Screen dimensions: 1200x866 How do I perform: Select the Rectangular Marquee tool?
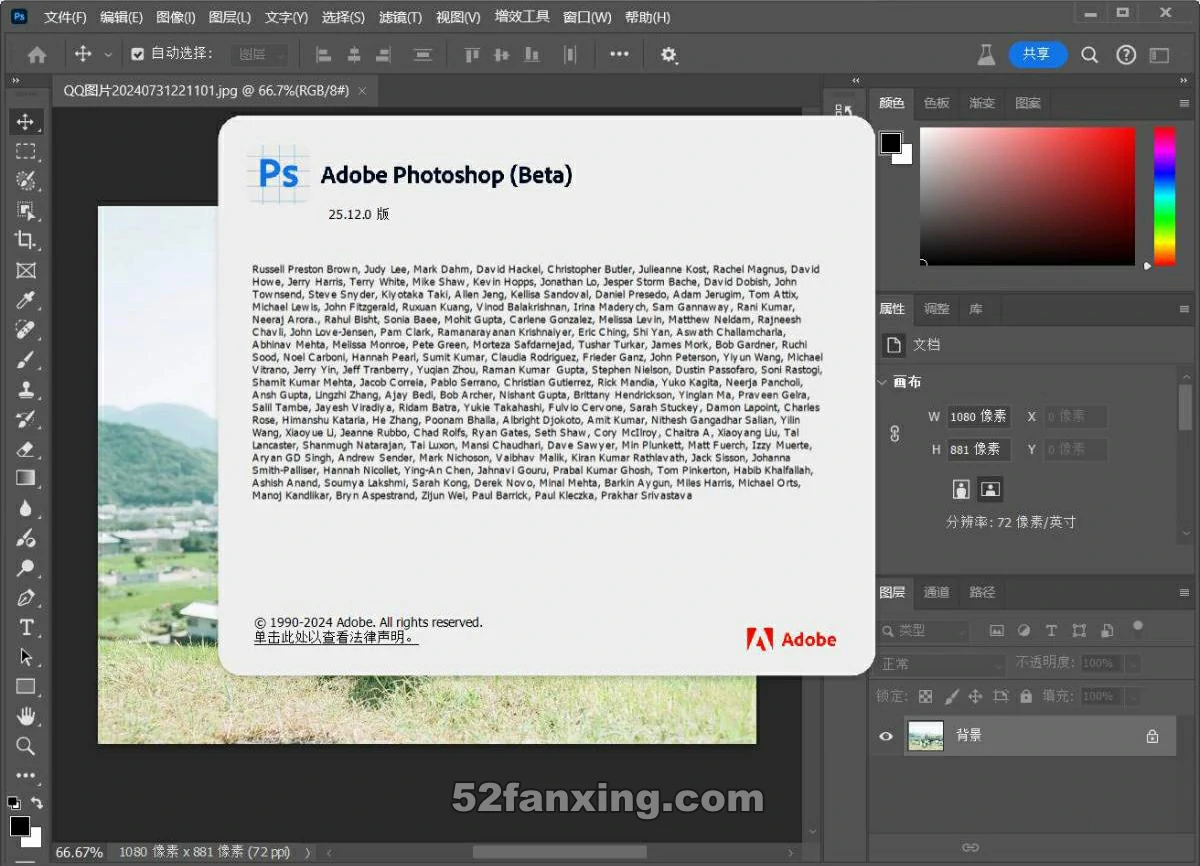coord(26,151)
